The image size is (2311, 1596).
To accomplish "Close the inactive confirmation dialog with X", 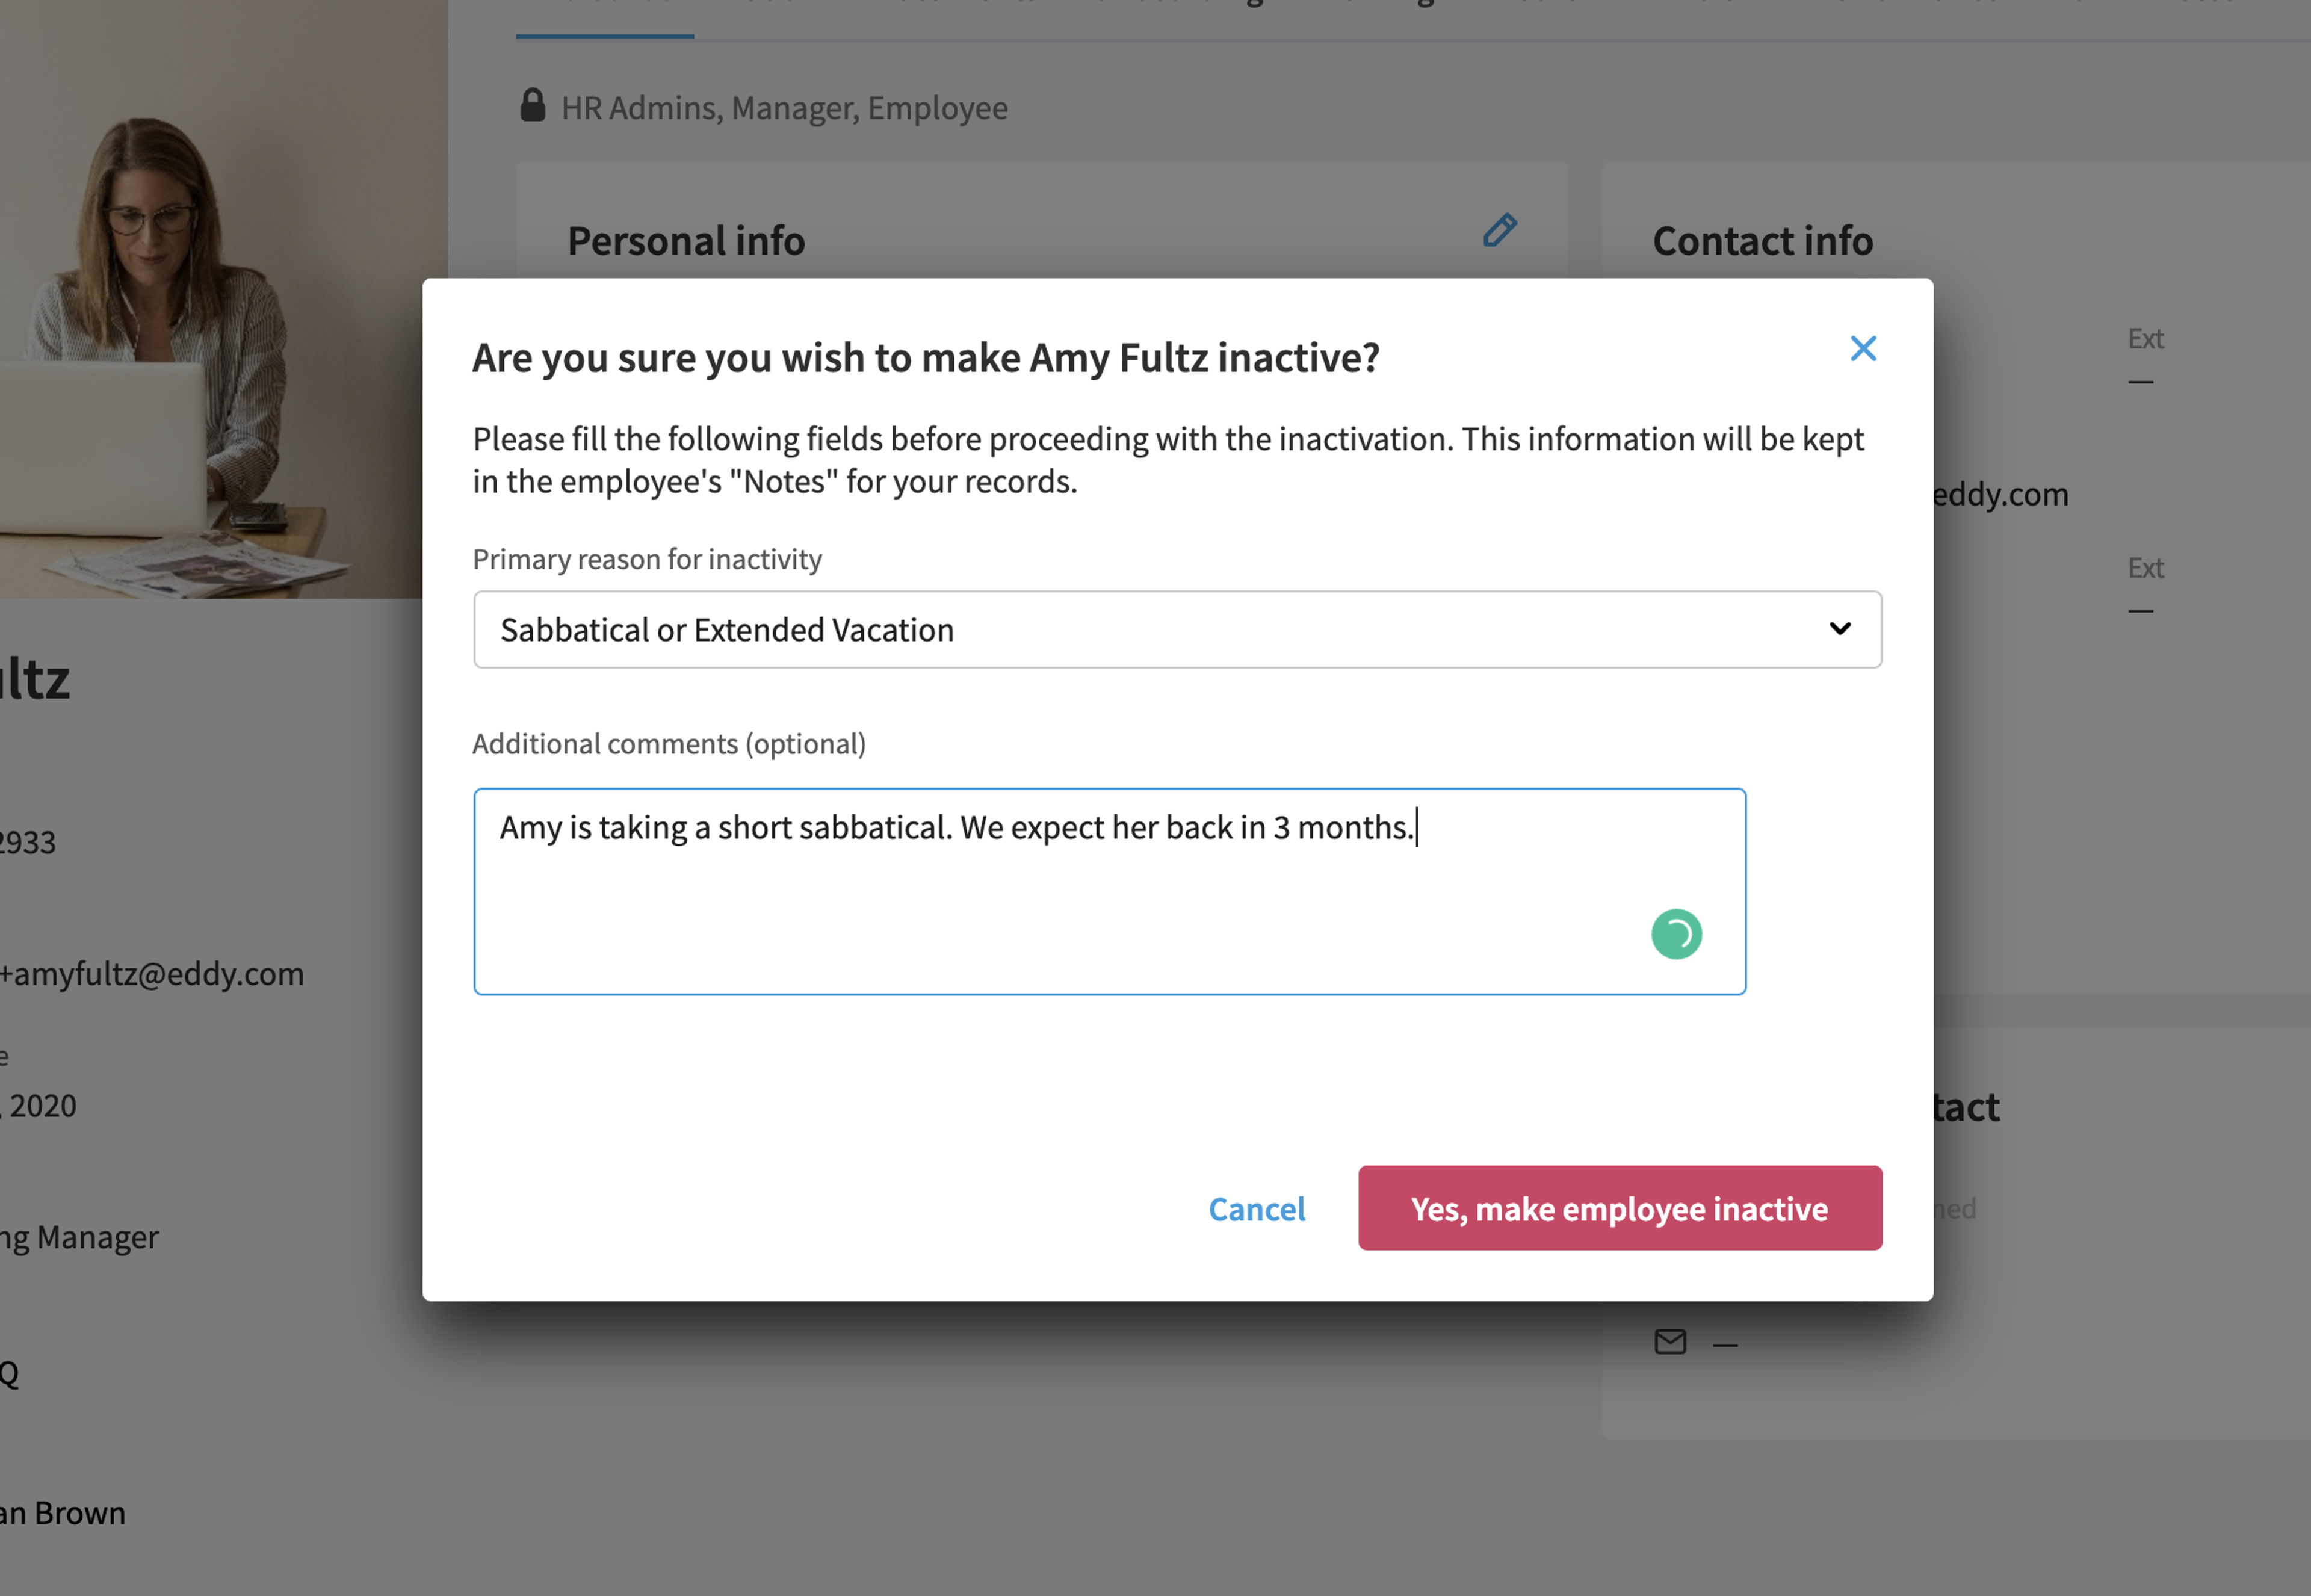I will click(1862, 349).
